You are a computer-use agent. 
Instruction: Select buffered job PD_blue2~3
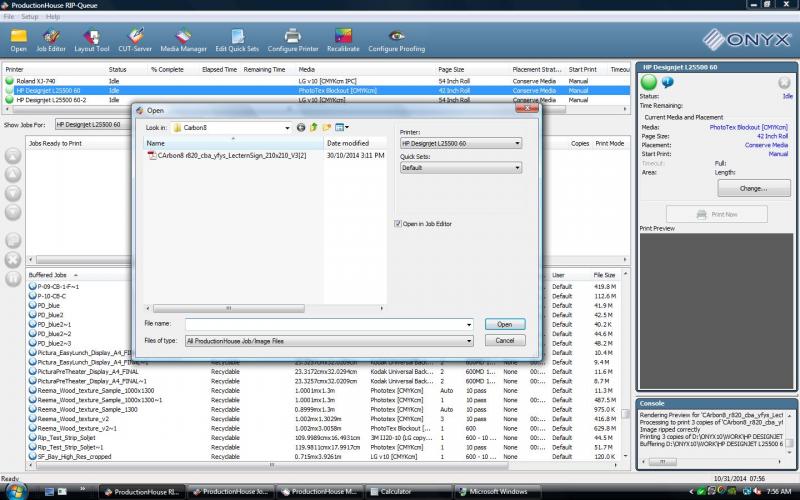click(54, 343)
